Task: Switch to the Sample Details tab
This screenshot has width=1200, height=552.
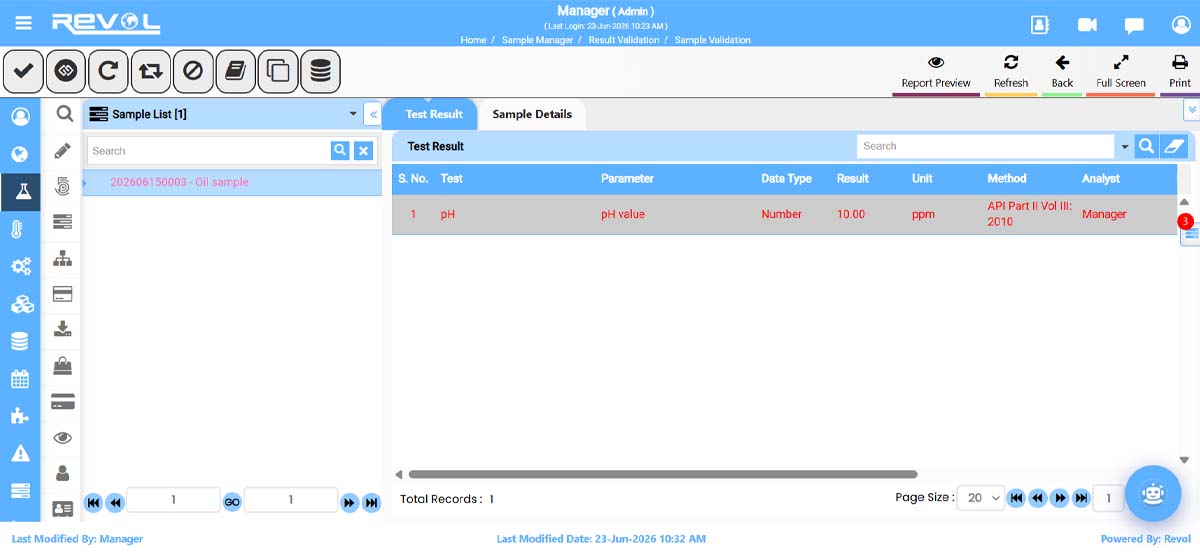Action: coord(532,114)
